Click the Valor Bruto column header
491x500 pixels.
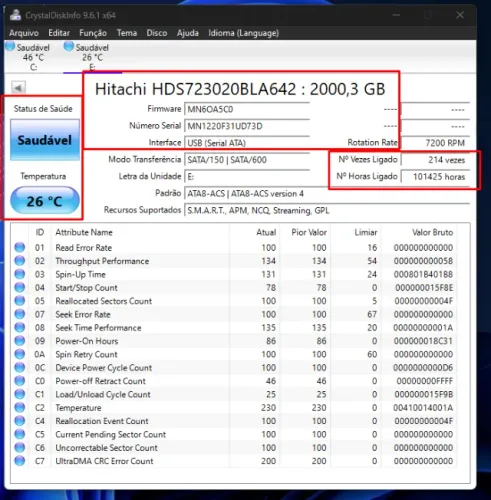pos(432,232)
